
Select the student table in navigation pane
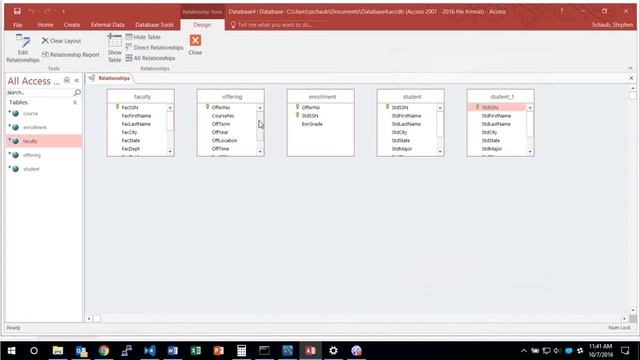point(43,169)
